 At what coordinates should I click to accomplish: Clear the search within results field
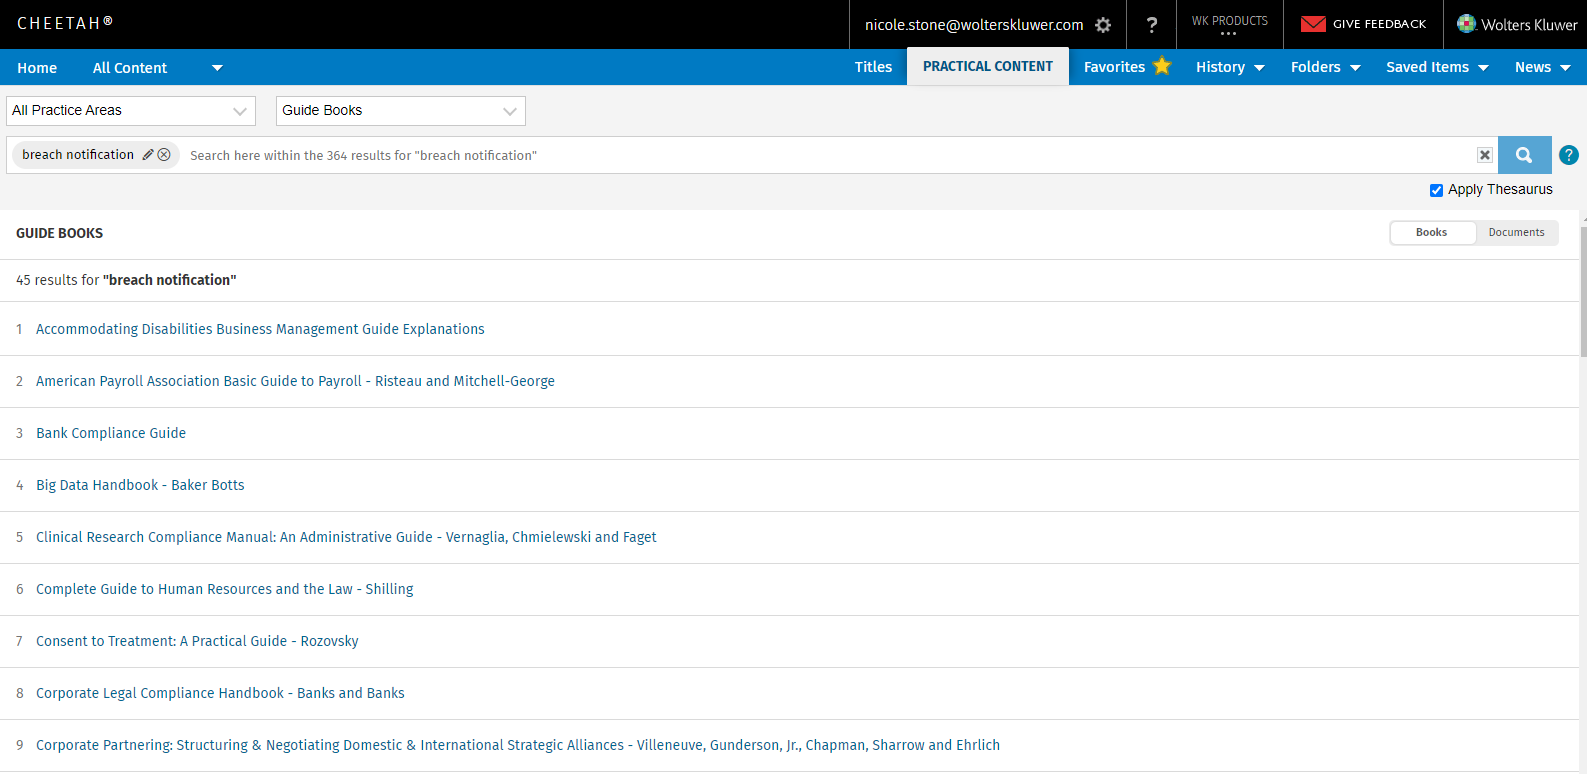click(x=1485, y=155)
